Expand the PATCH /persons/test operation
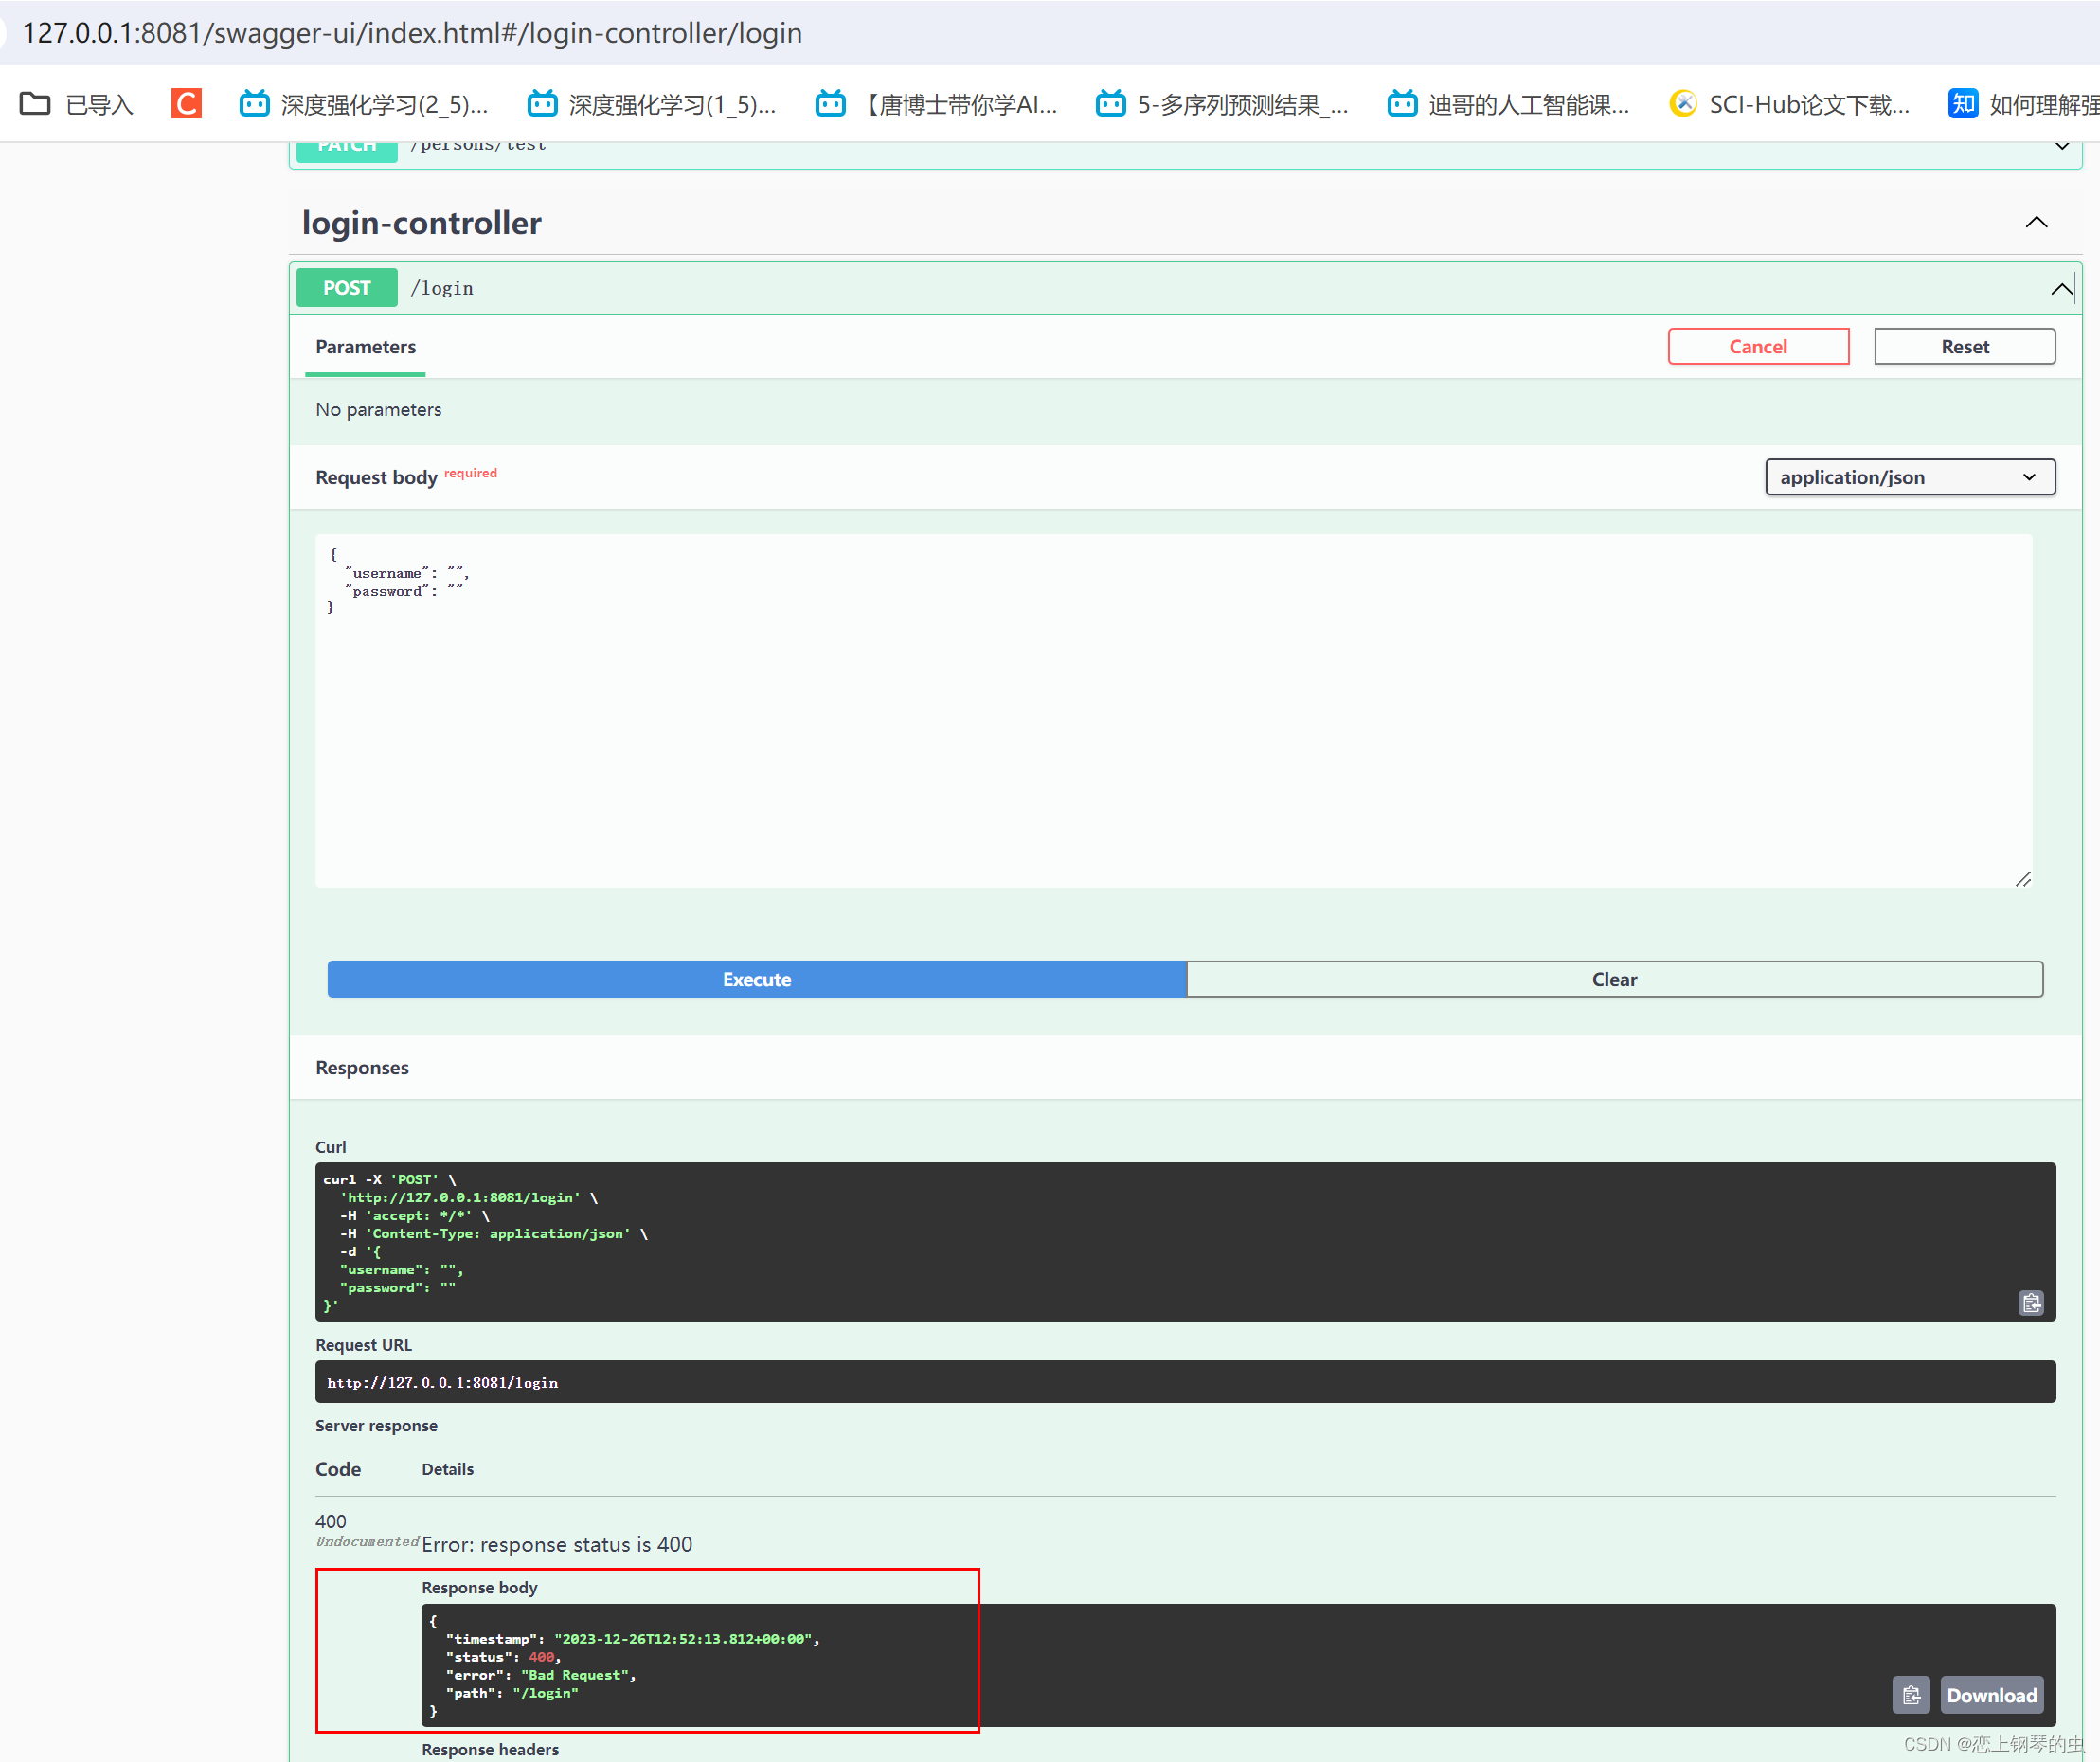2100x1762 pixels. pyautogui.click(x=2061, y=146)
